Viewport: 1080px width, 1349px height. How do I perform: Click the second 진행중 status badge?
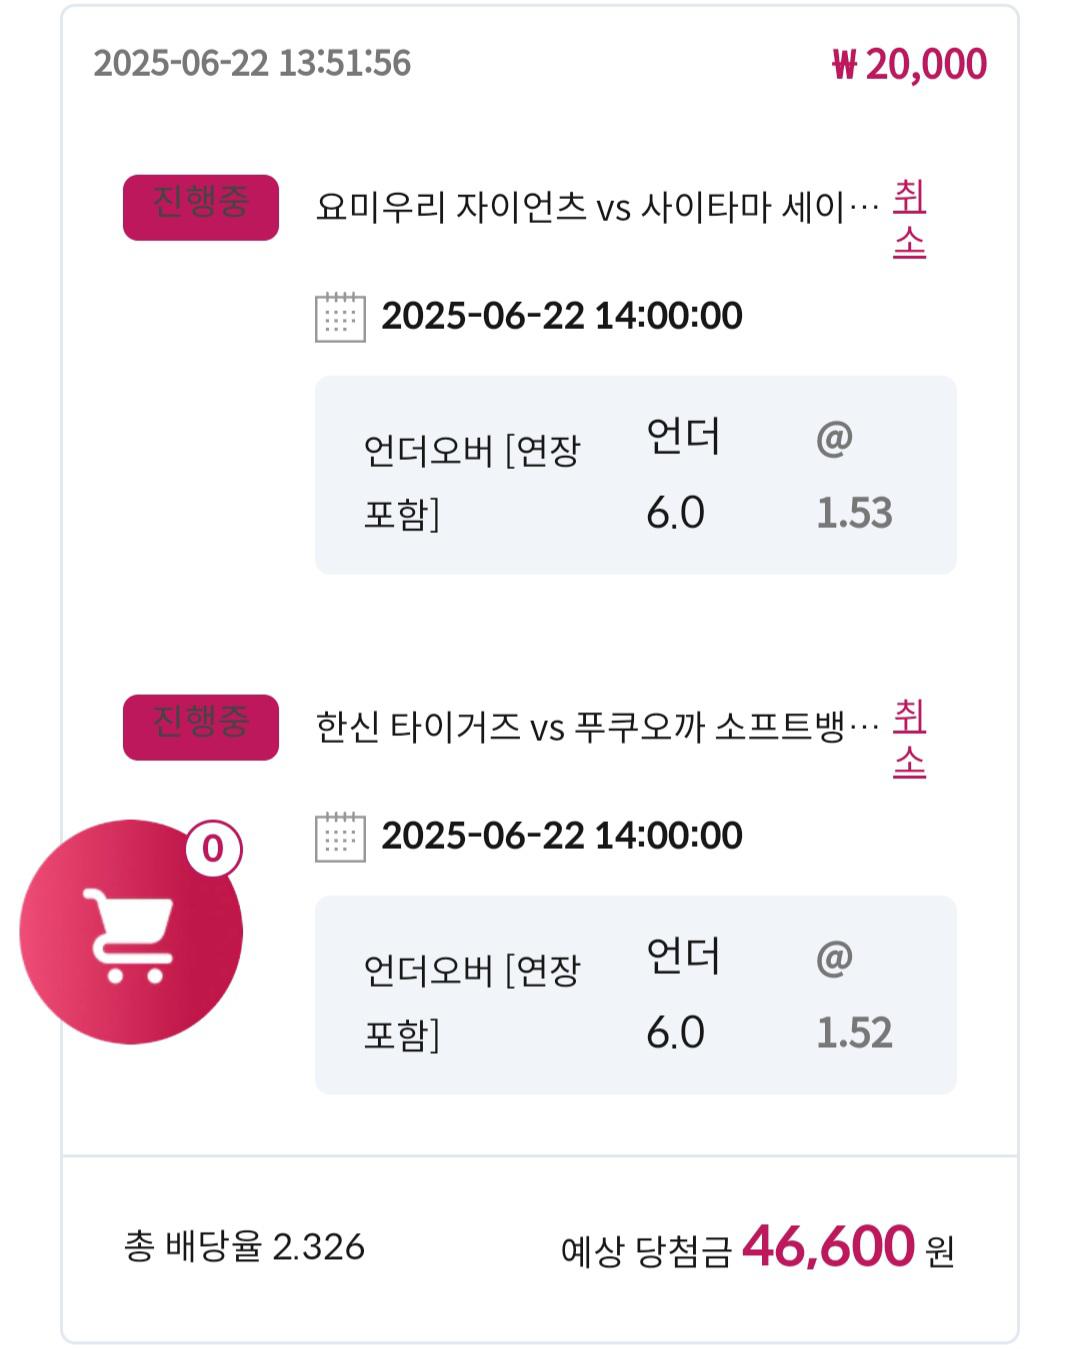(x=201, y=728)
